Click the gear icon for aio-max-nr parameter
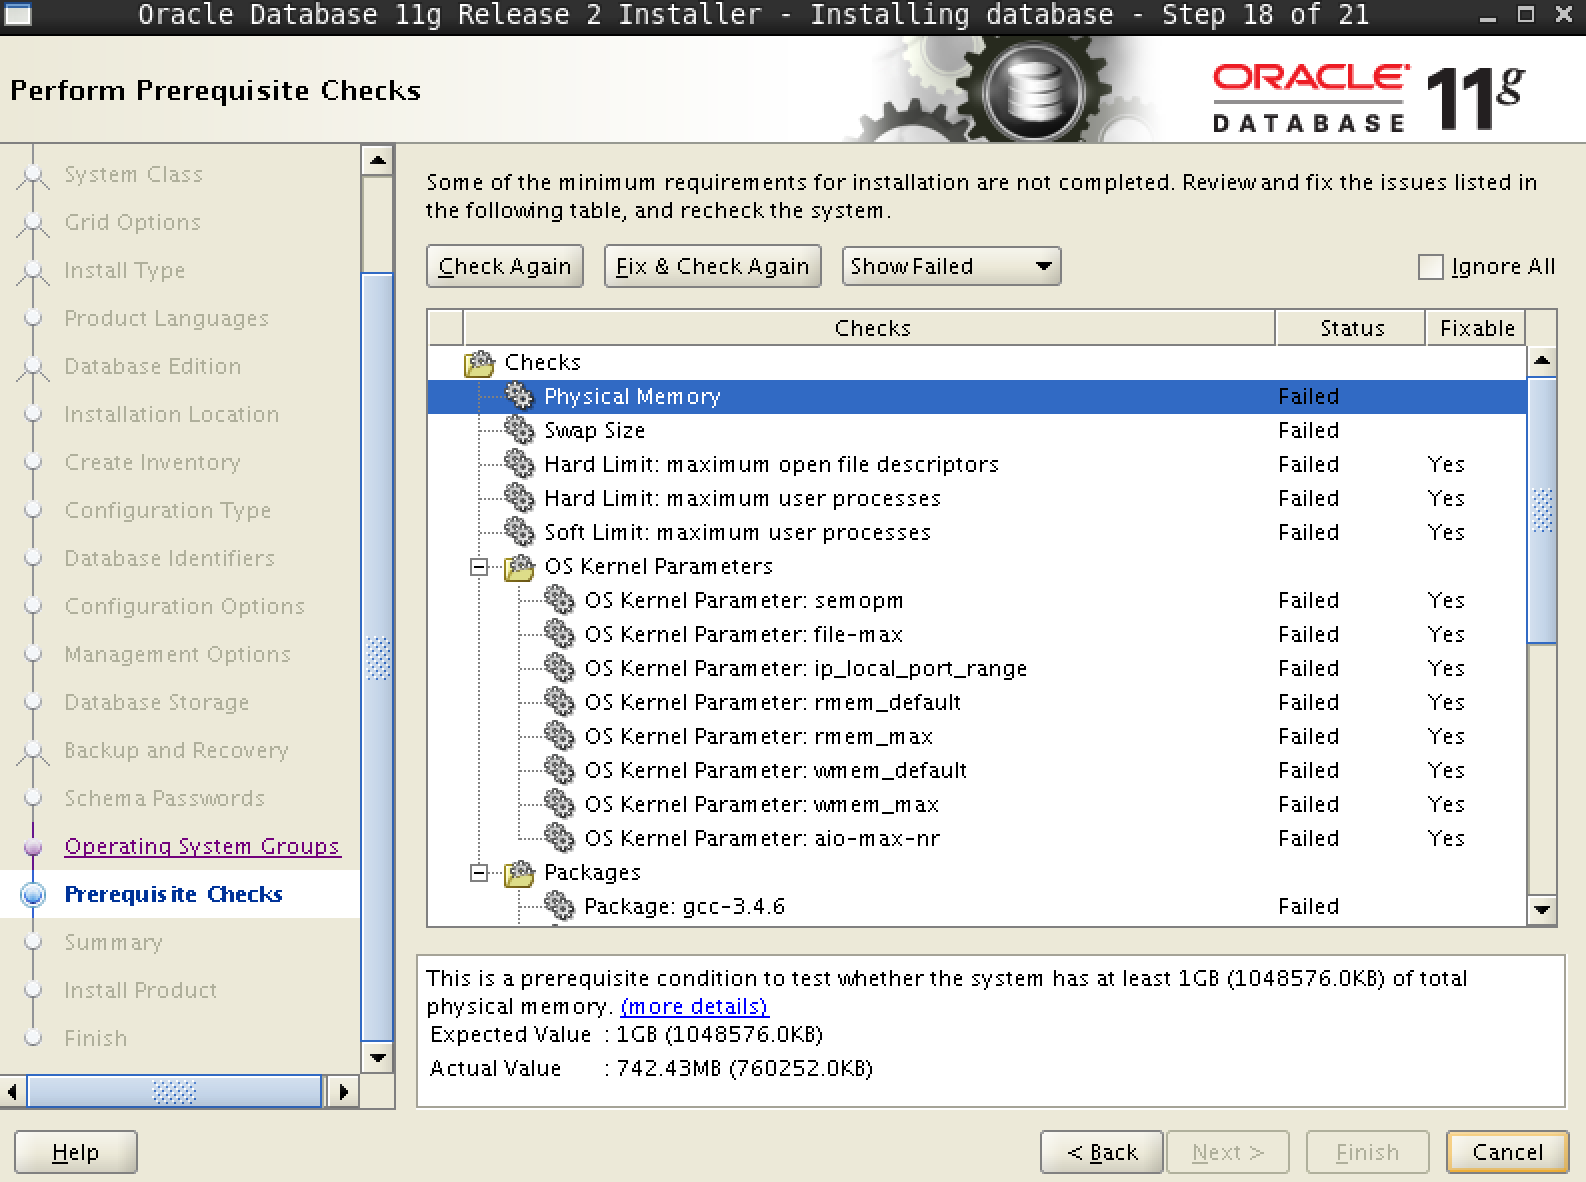This screenshot has width=1586, height=1182. pyautogui.click(x=559, y=838)
